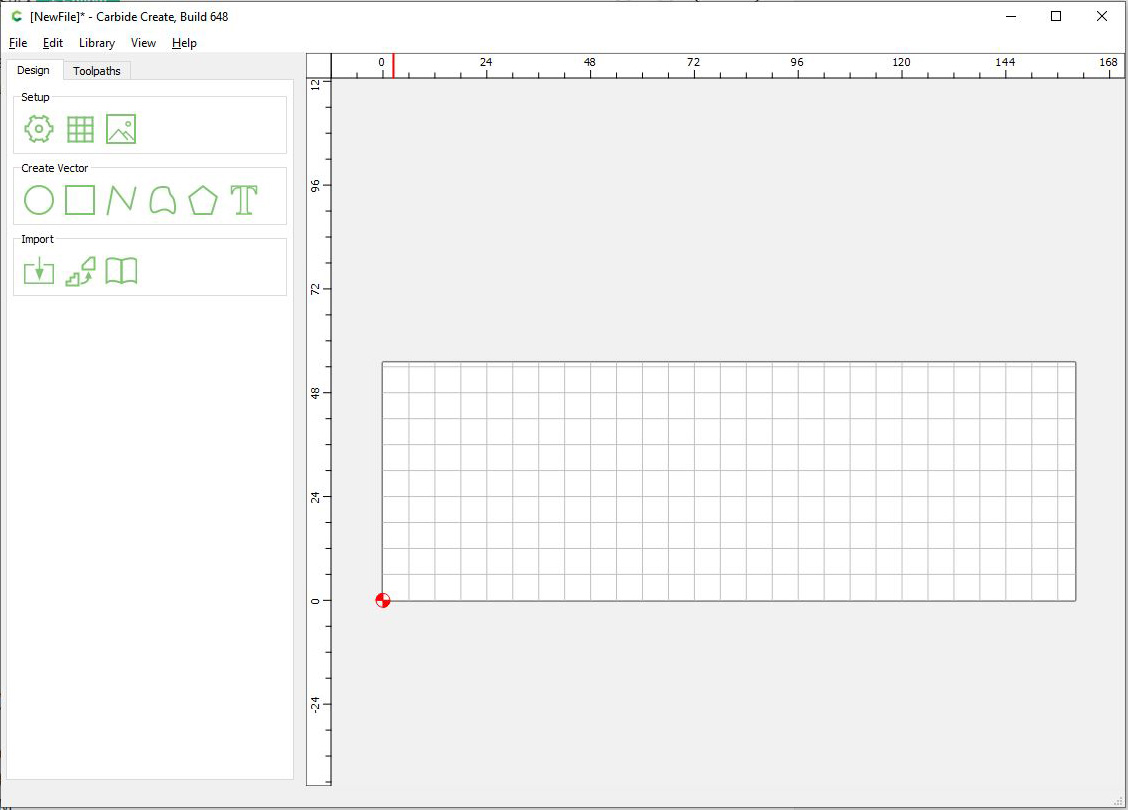Close the Carbide Create window
The width and height of the screenshot is (1128, 810).
pyautogui.click(x=1101, y=16)
